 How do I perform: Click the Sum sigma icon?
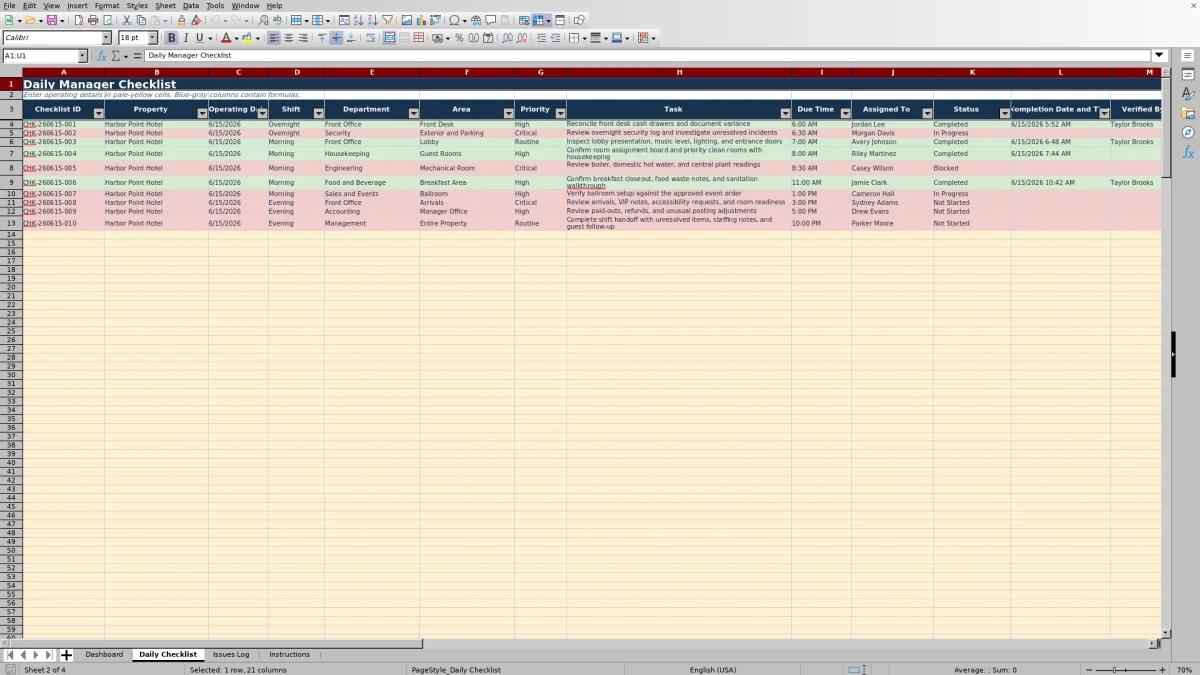coord(116,56)
